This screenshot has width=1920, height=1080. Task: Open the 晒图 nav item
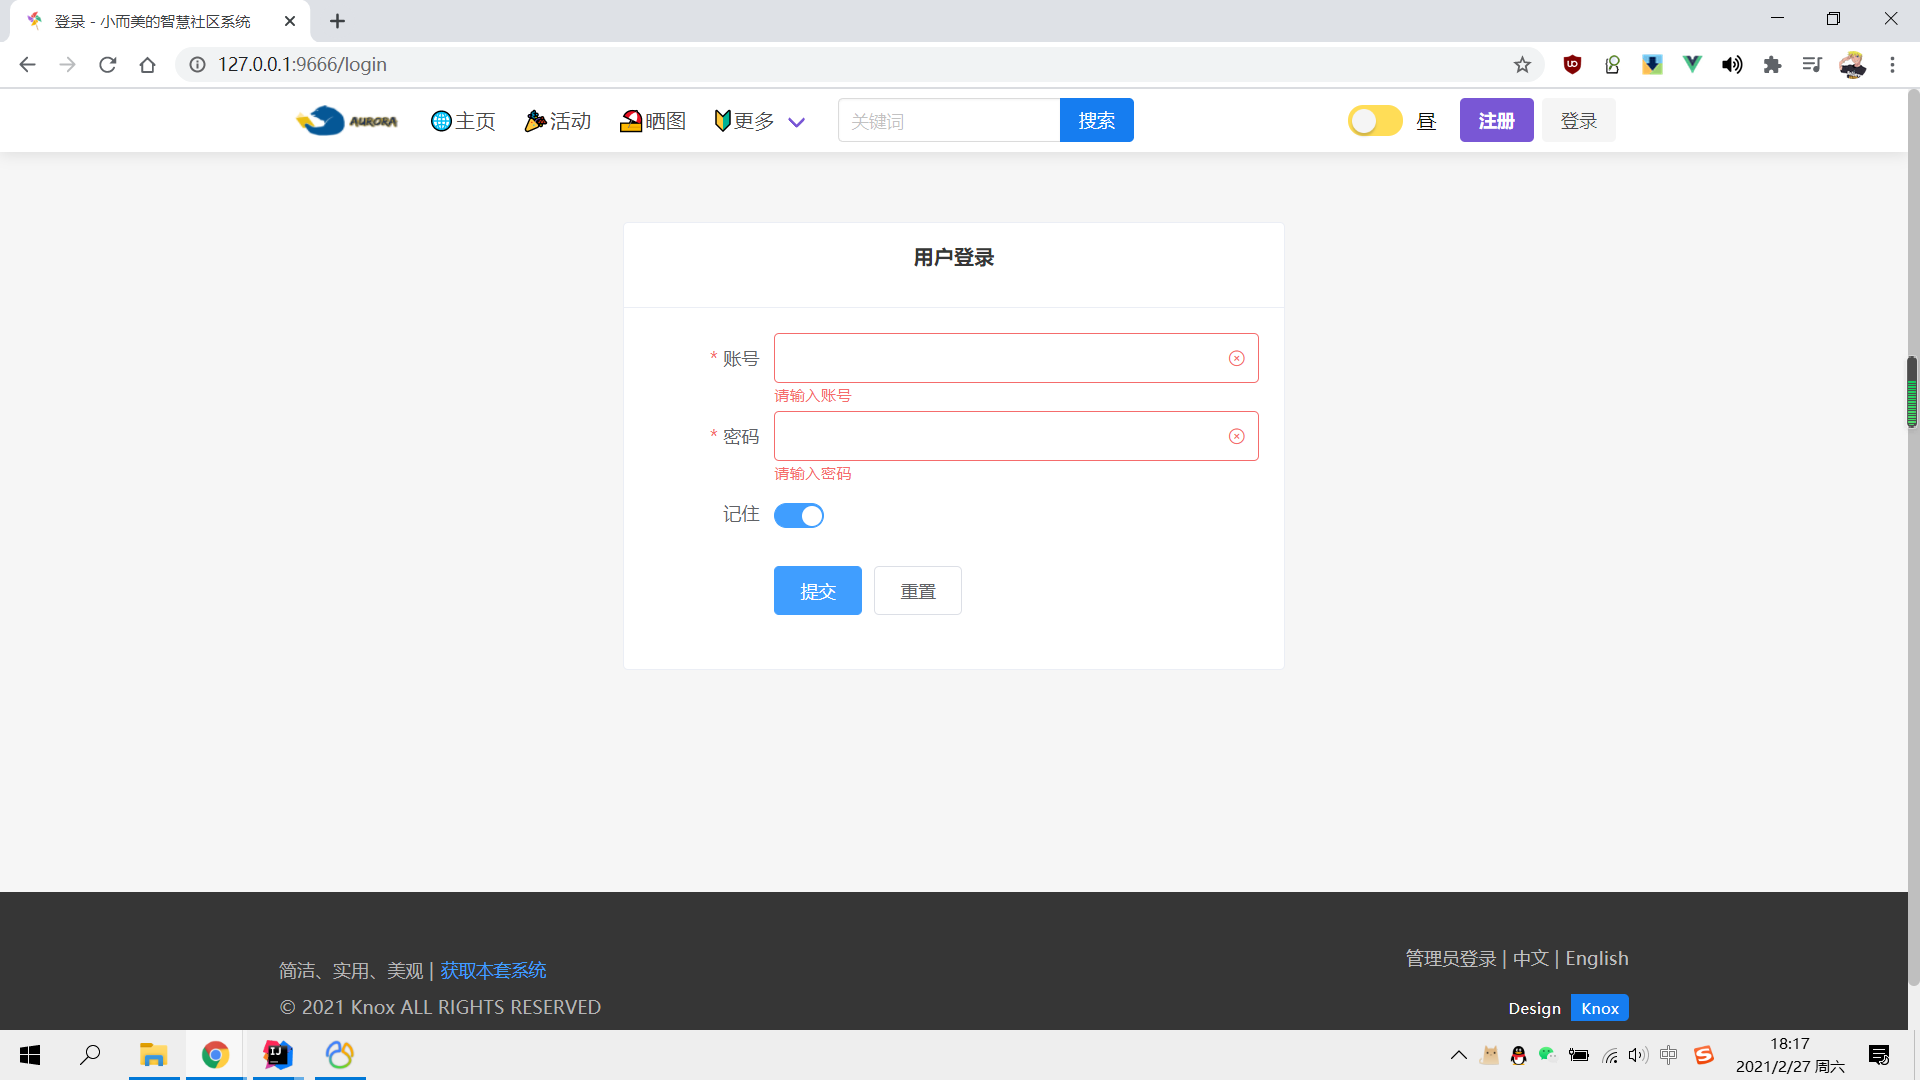653,121
